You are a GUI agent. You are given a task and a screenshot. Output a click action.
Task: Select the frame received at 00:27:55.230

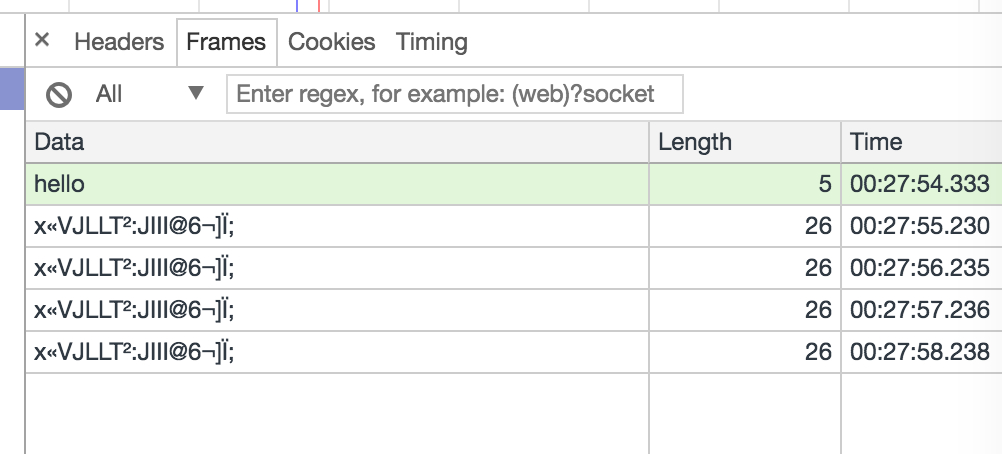click(514, 226)
